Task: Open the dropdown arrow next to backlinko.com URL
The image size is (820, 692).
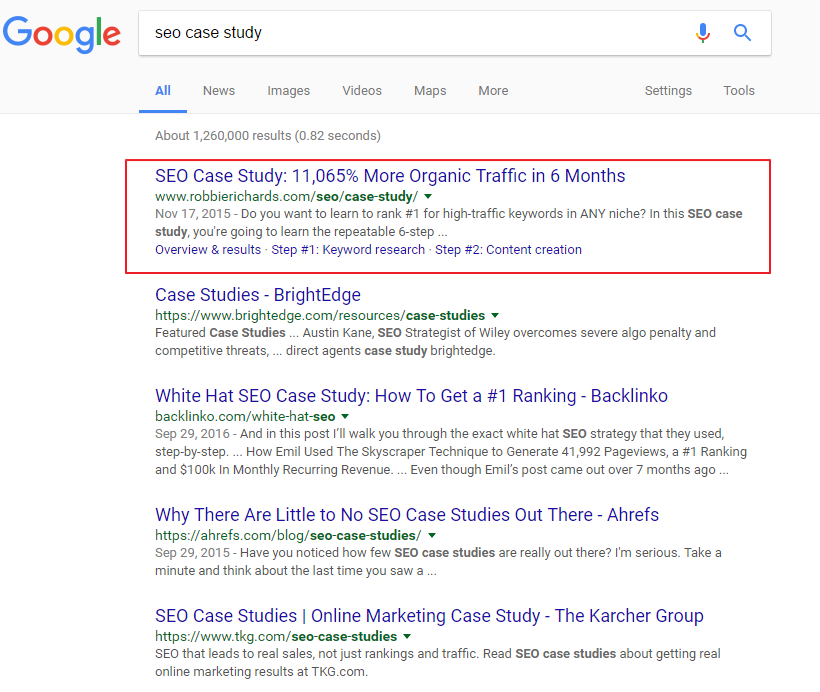Action: pyautogui.click(x=345, y=416)
